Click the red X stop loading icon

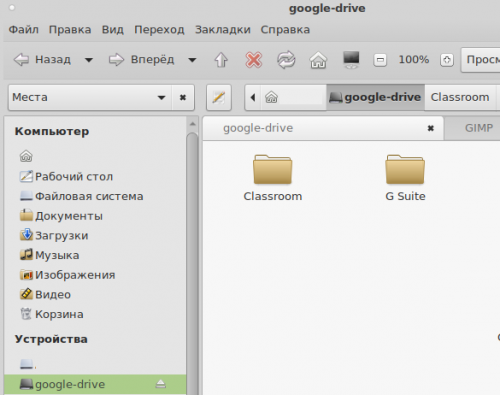pos(254,60)
